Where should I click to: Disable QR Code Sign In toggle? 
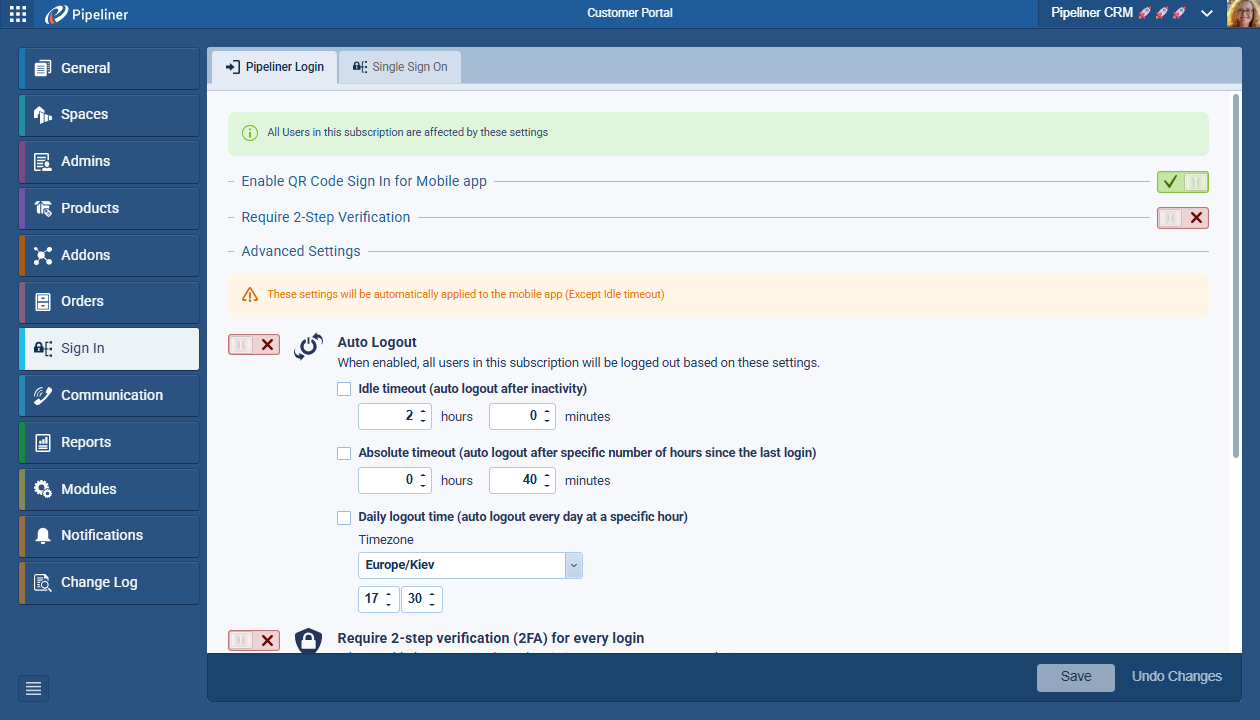tap(1182, 182)
